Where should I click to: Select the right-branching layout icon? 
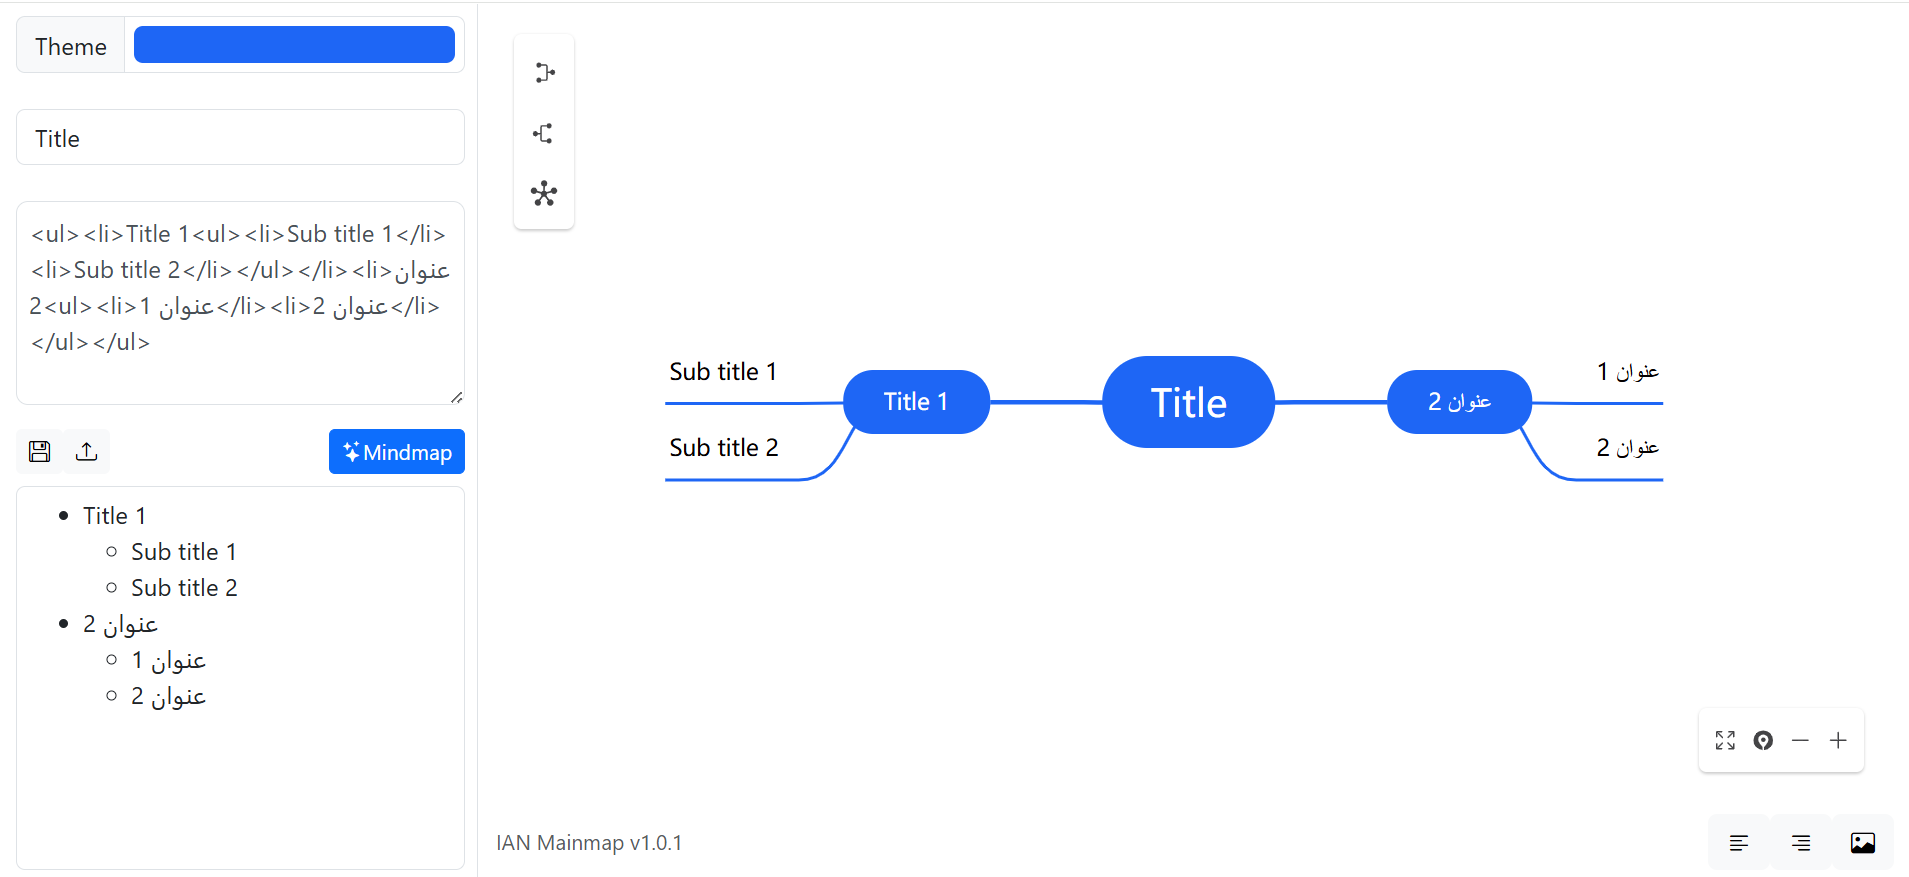click(544, 73)
